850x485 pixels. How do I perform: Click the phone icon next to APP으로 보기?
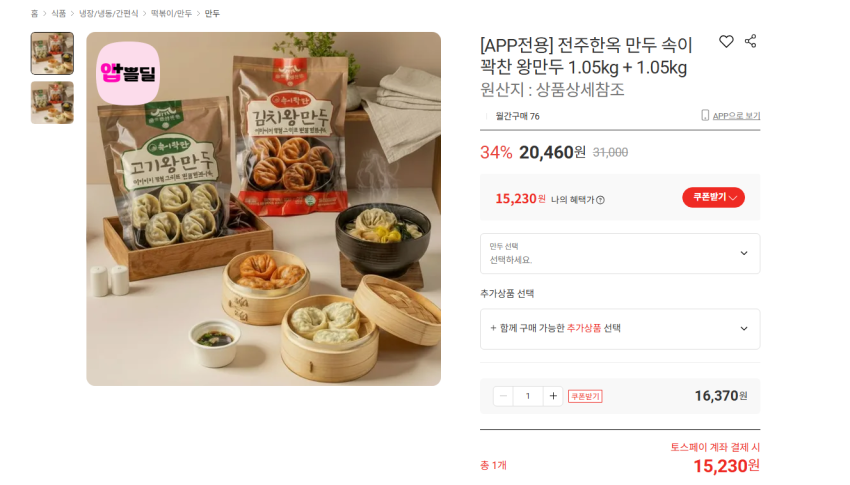coord(705,115)
